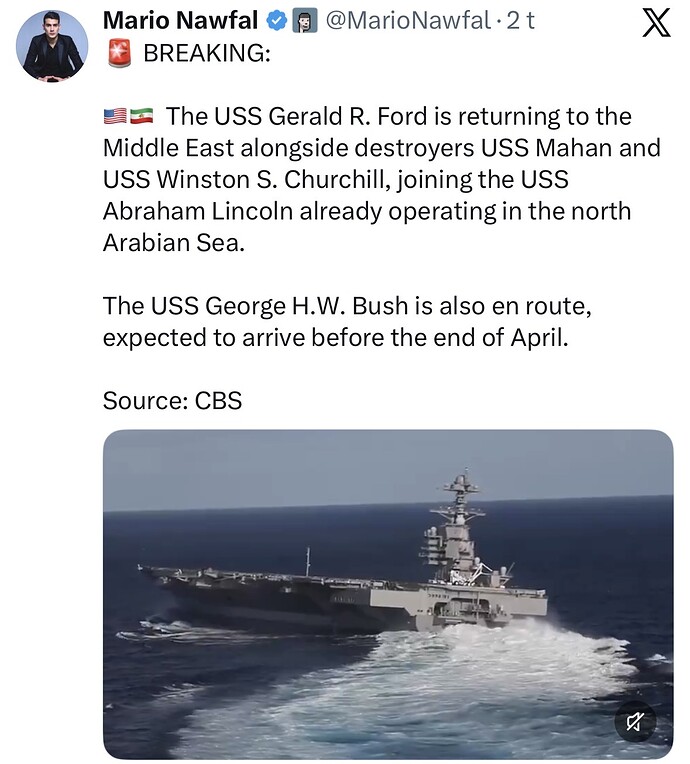Click the "BREAKING:" headline text
Viewport: 690px width, 764px height.
pyautogui.click(x=207, y=53)
